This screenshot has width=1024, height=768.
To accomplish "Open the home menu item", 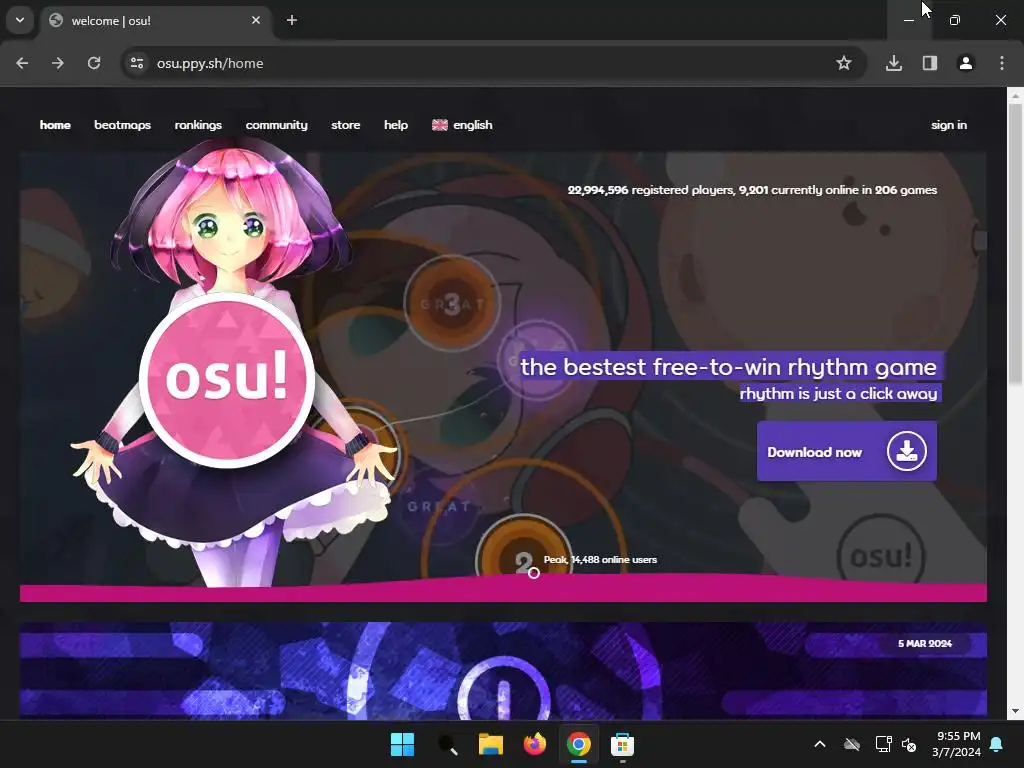I will 55,125.
